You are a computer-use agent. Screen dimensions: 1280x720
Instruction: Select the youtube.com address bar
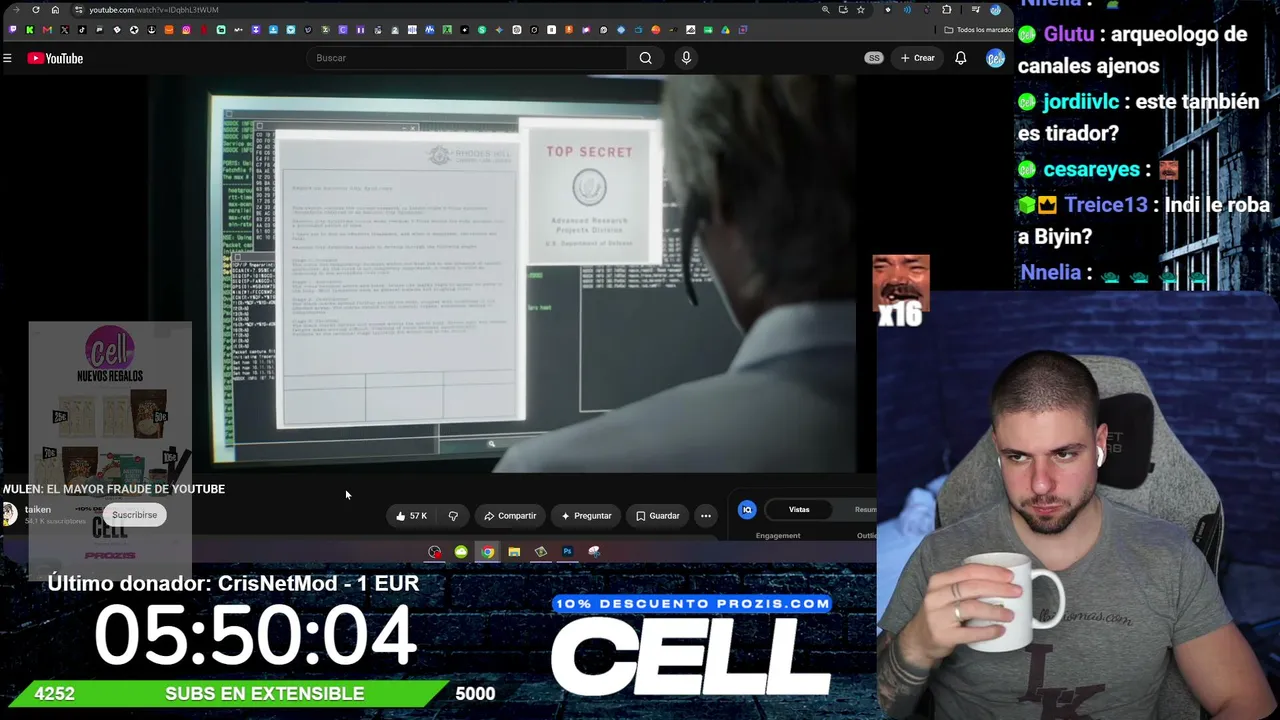pos(445,10)
